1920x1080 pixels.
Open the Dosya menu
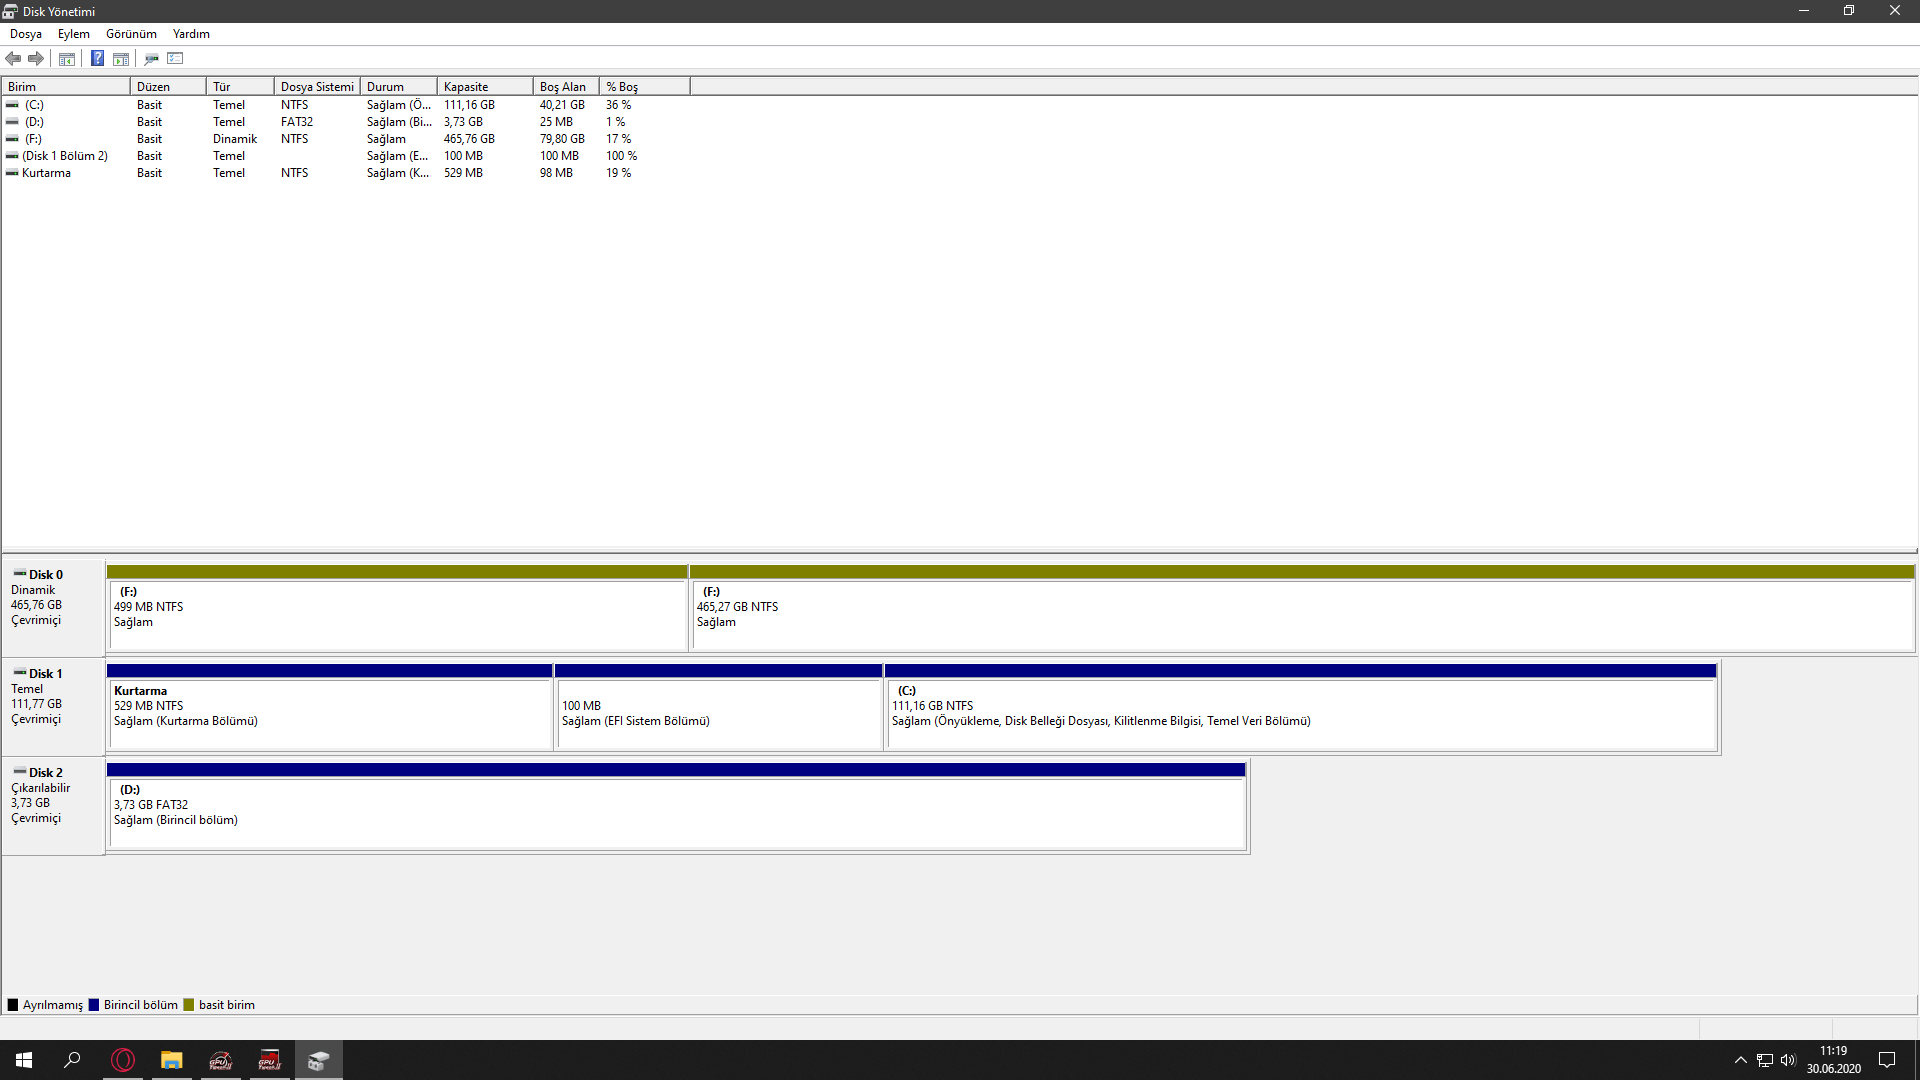coord(26,34)
